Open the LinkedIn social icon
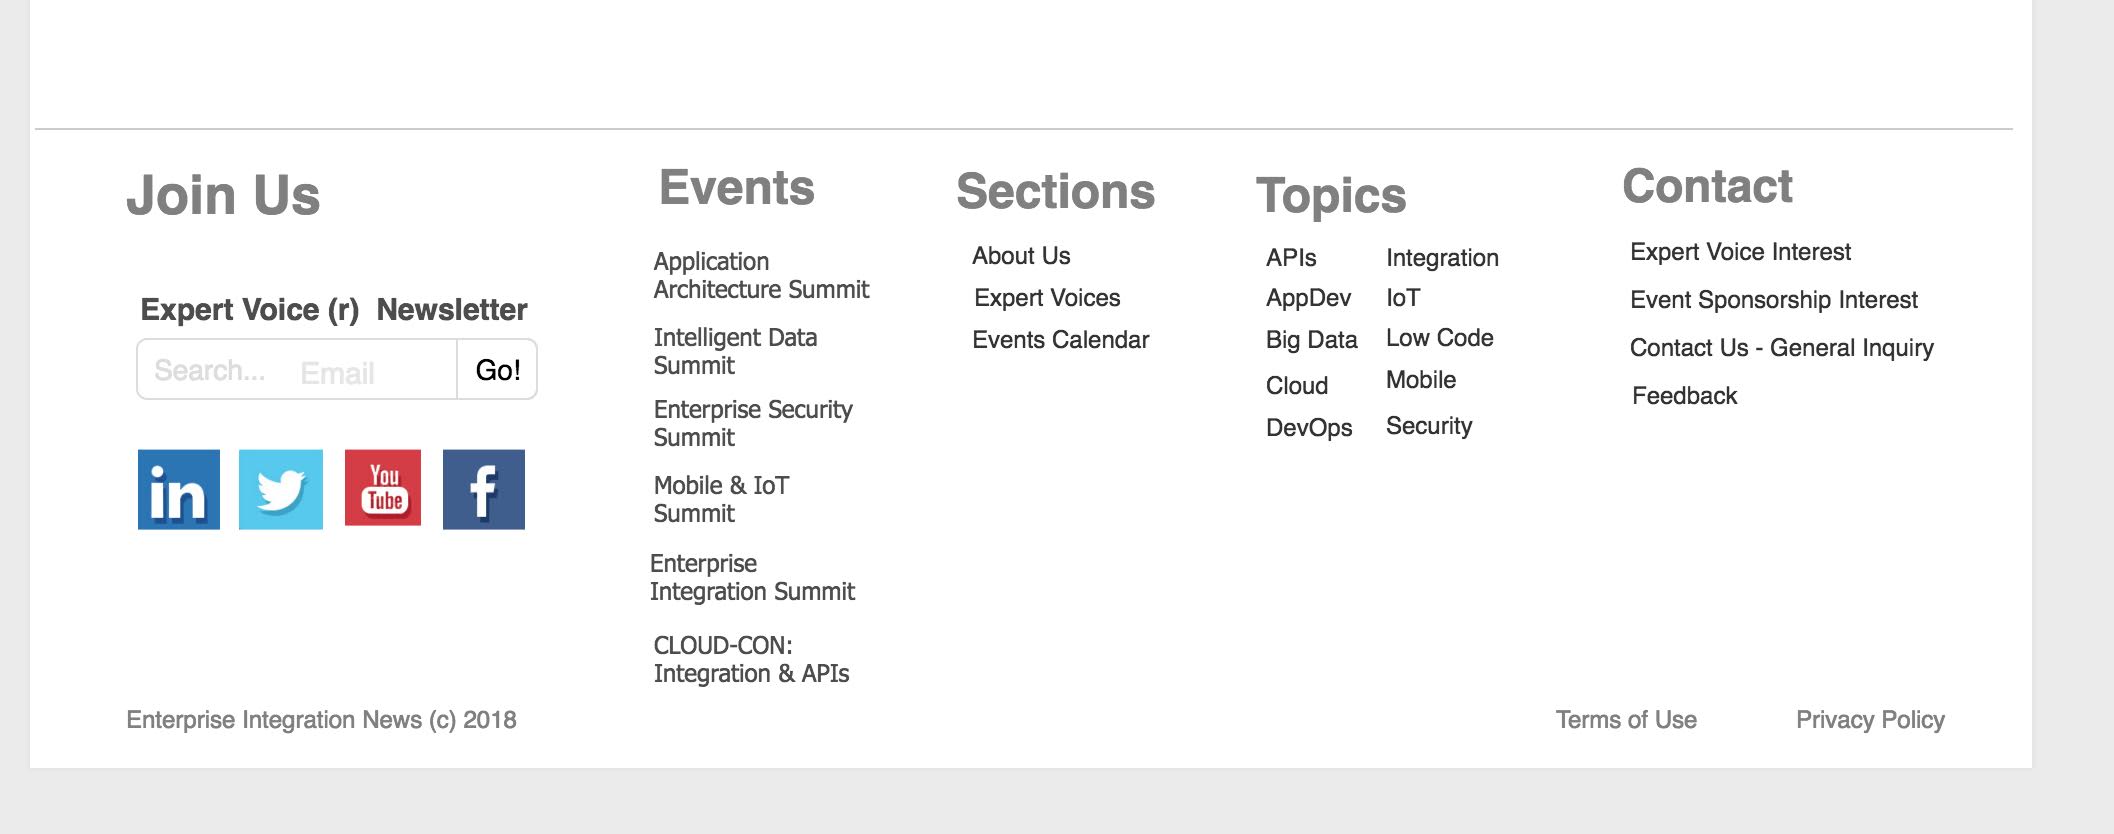 (x=179, y=489)
